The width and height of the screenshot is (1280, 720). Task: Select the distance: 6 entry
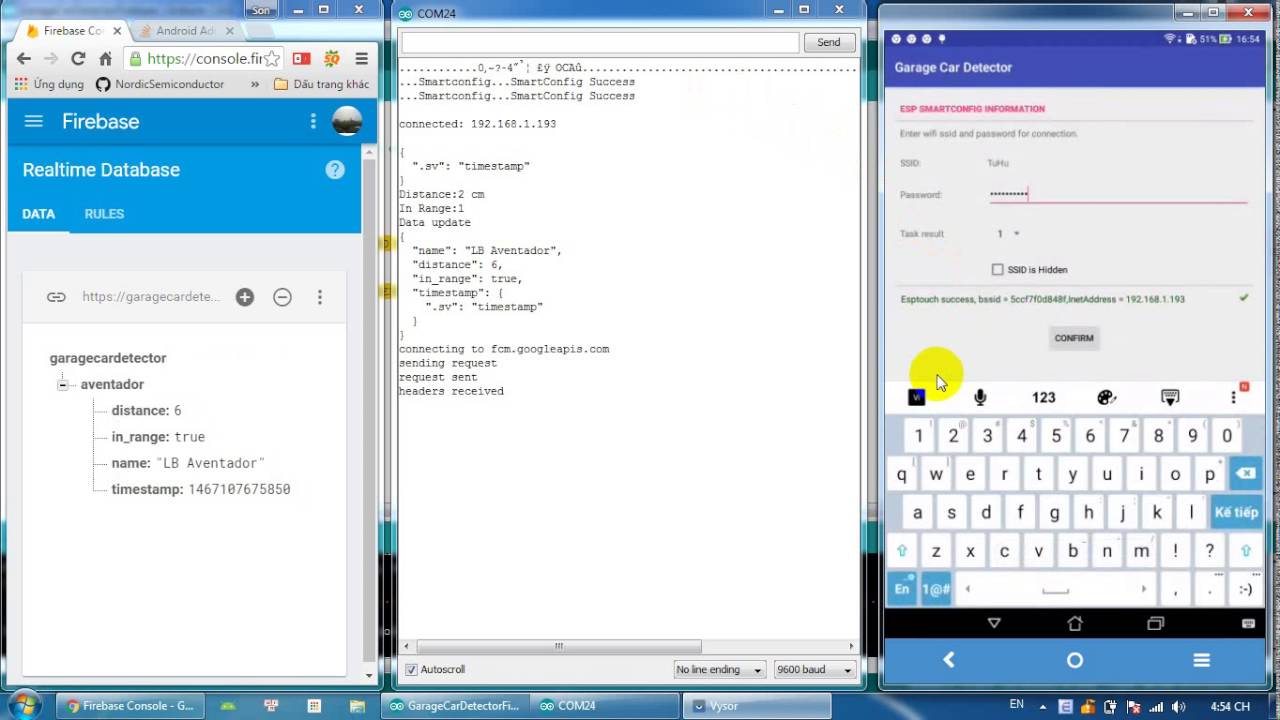coord(146,411)
